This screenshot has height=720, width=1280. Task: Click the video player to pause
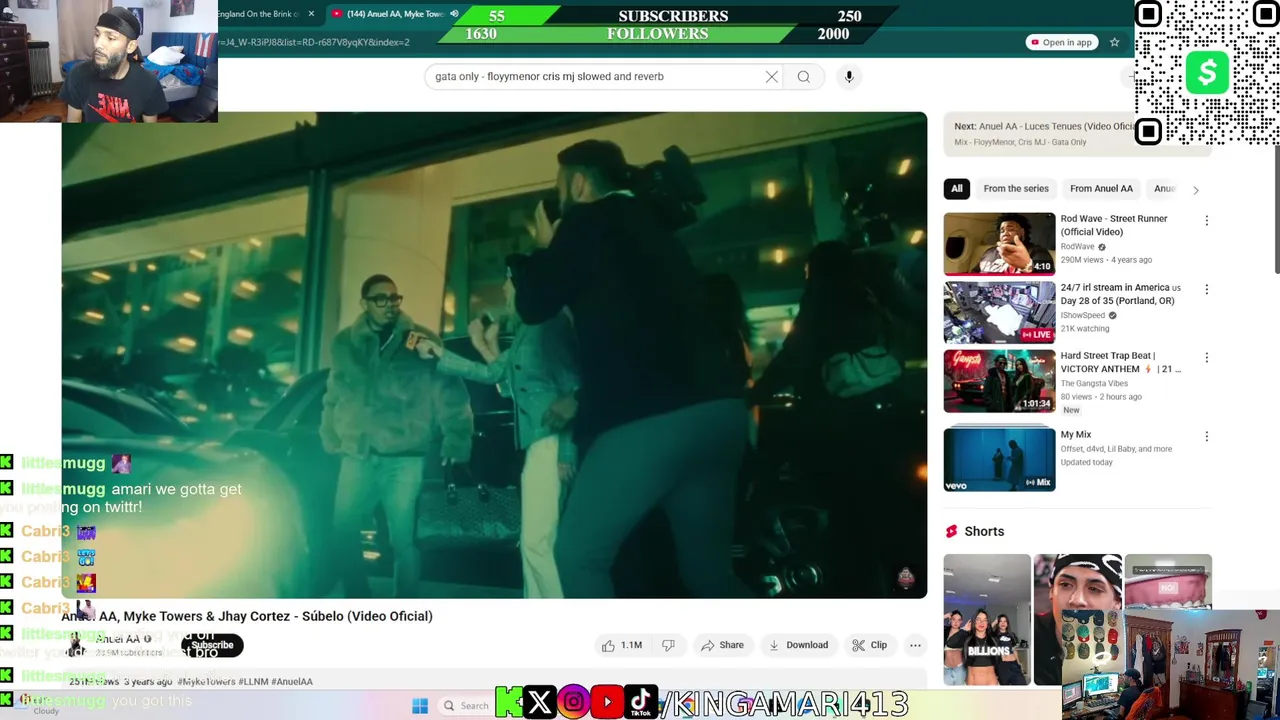click(494, 355)
